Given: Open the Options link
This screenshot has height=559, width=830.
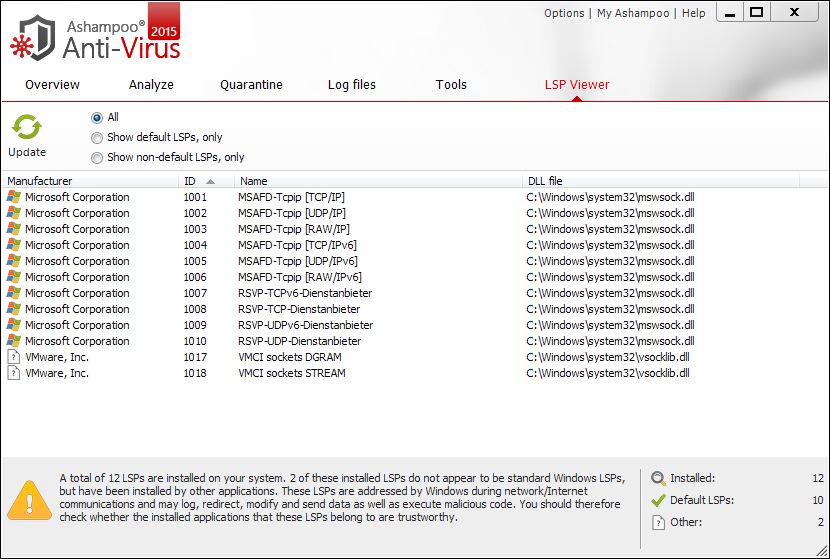Looking at the screenshot, I should (564, 13).
